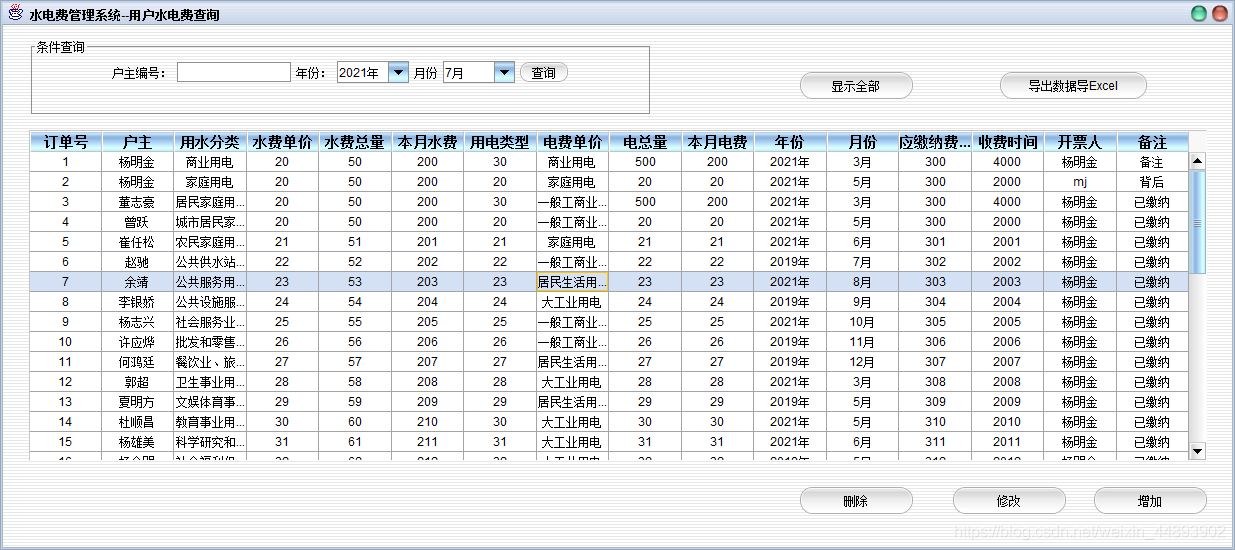Image resolution: width=1235 pixels, height=550 pixels.
Task: Click the 户主 column header
Action: pyautogui.click(x=138, y=142)
